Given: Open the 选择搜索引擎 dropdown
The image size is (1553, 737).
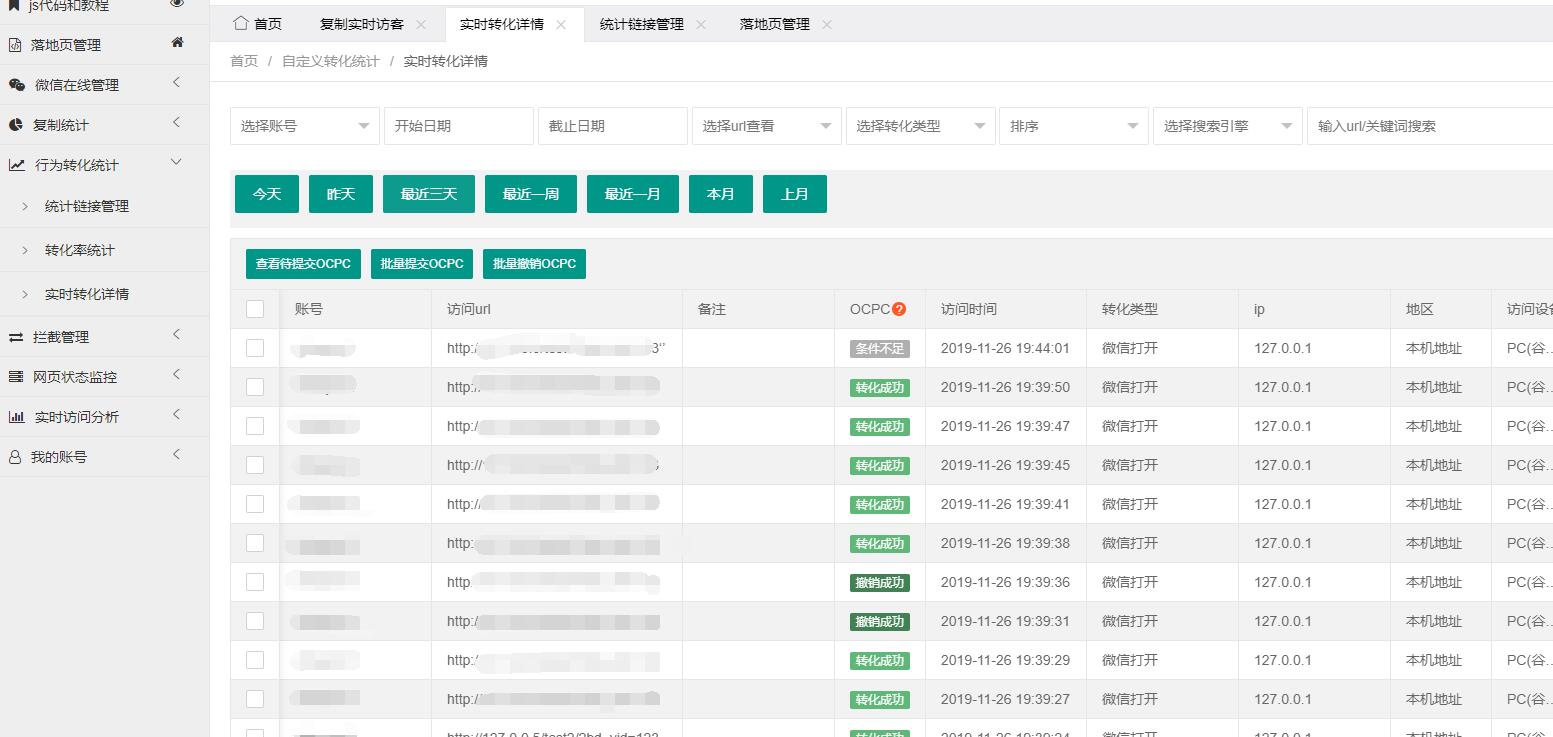Looking at the screenshot, I should click(1227, 126).
